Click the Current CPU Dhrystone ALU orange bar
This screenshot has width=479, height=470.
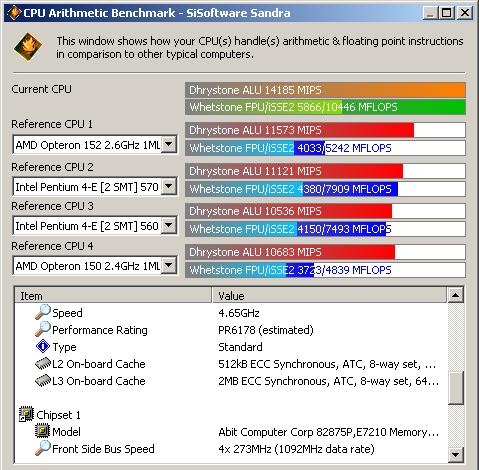coord(325,90)
